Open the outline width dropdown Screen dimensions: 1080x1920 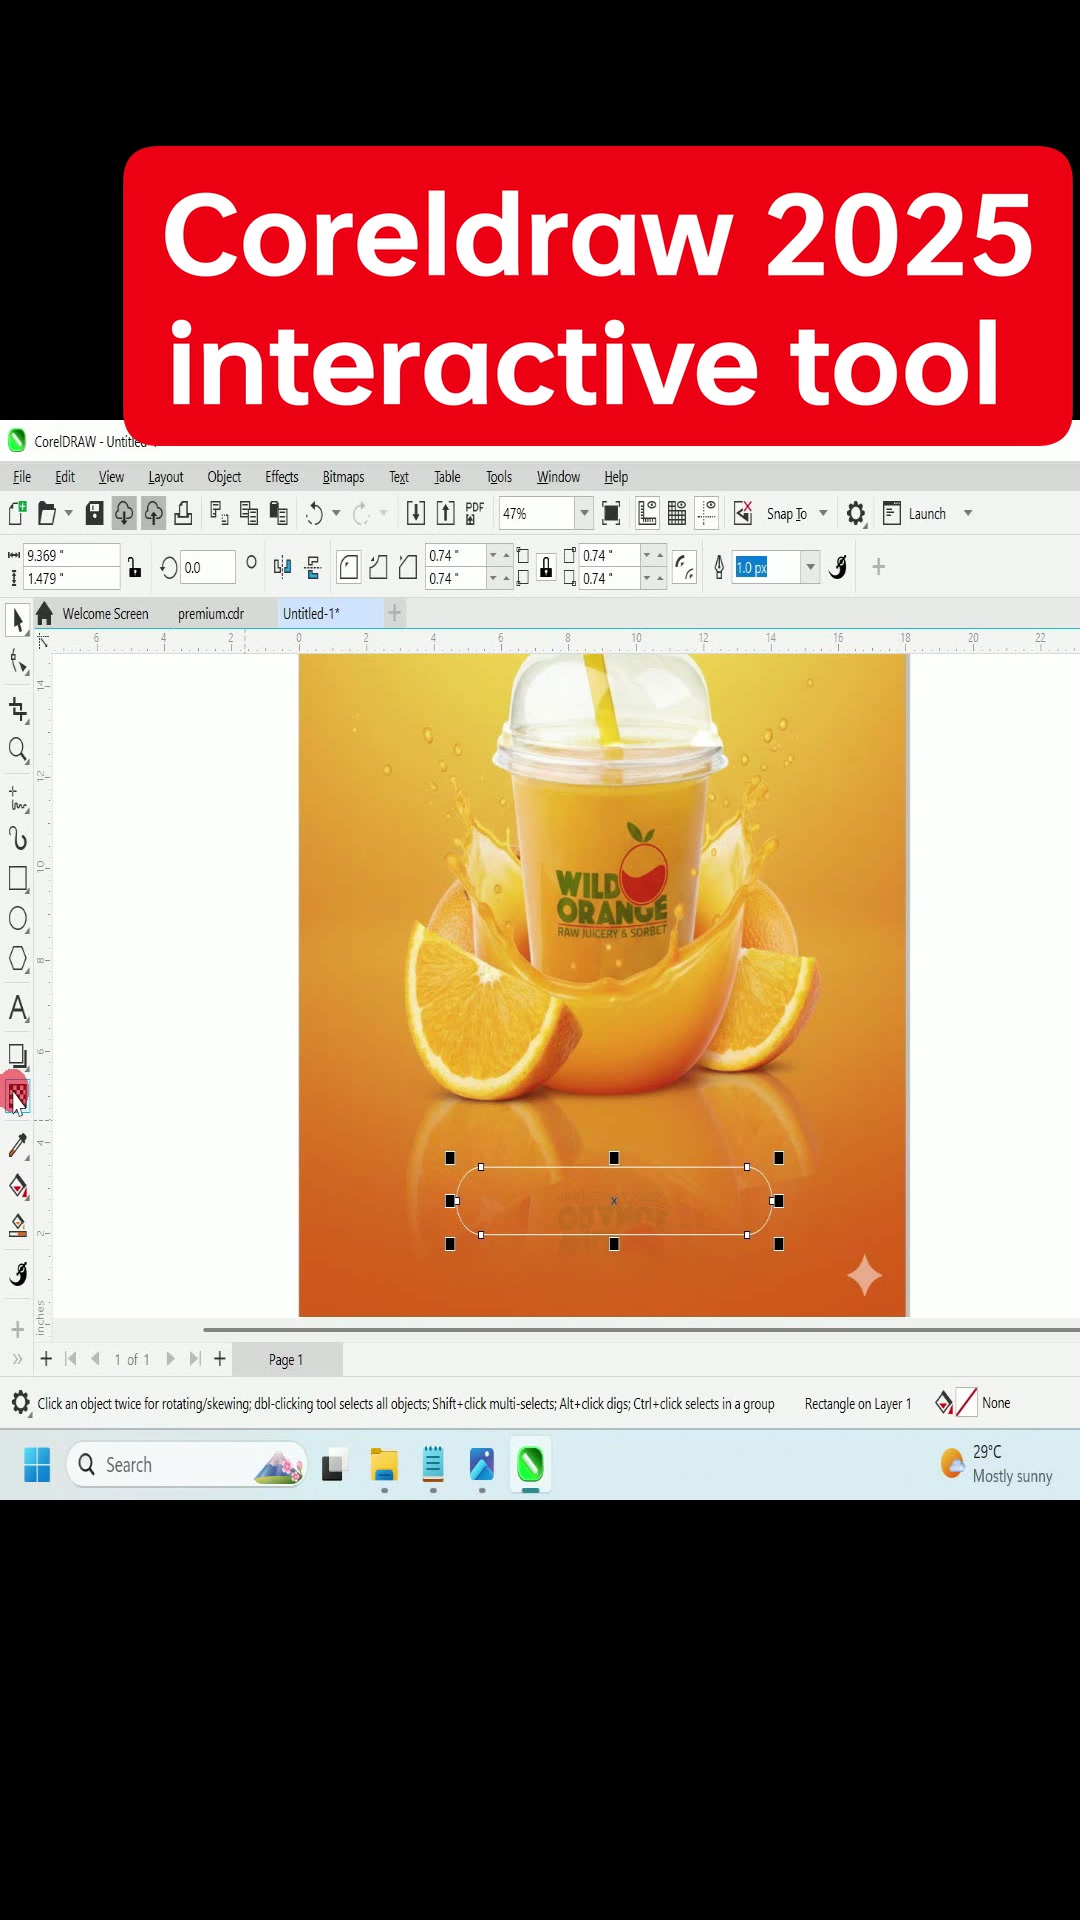811,568
